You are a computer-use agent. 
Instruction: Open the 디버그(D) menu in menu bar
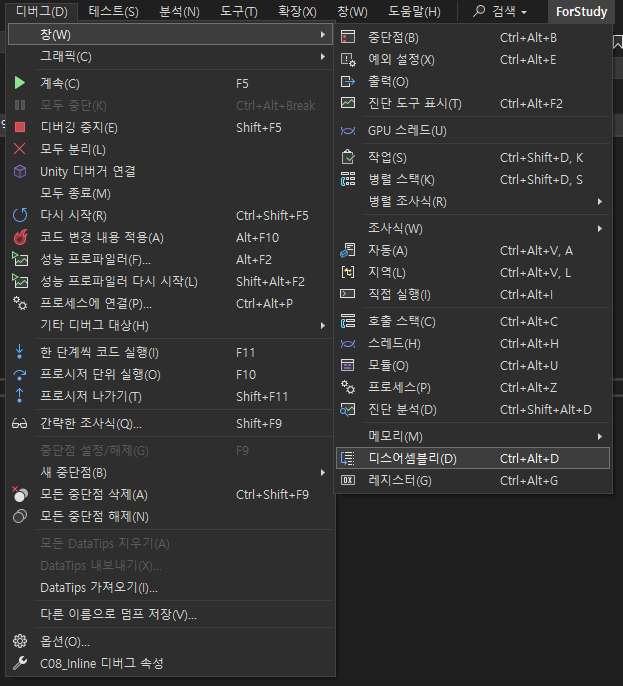pyautogui.click(x=42, y=11)
